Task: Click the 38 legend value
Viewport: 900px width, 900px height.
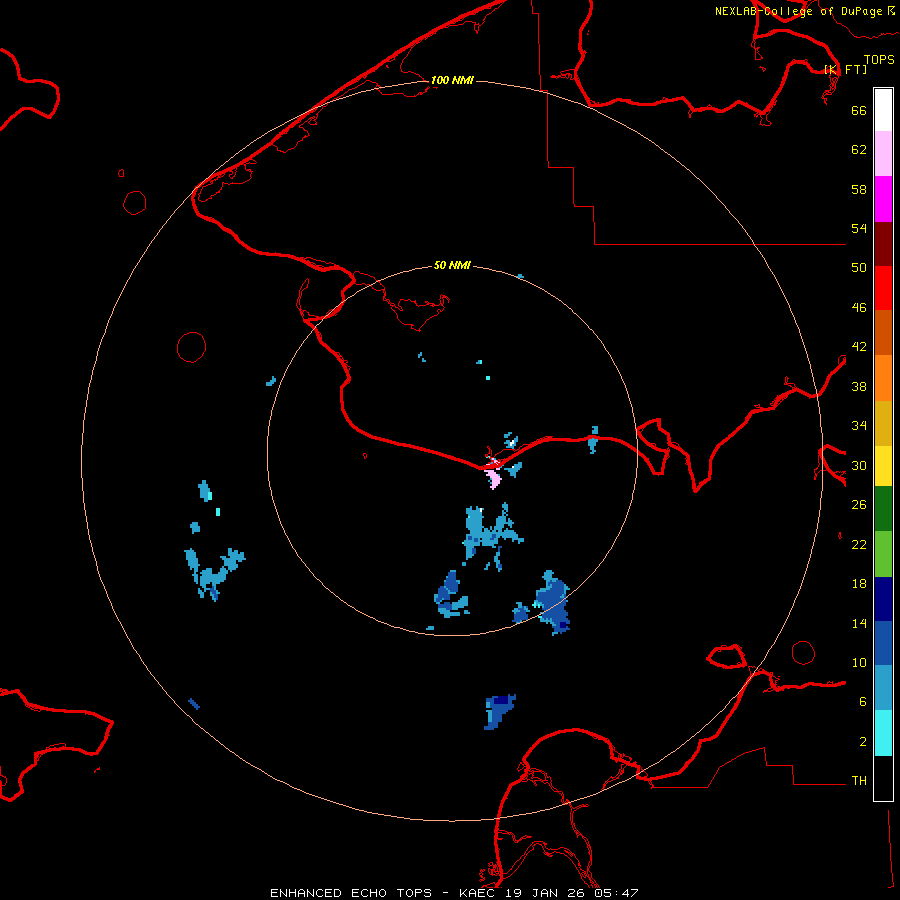Action: point(859,387)
